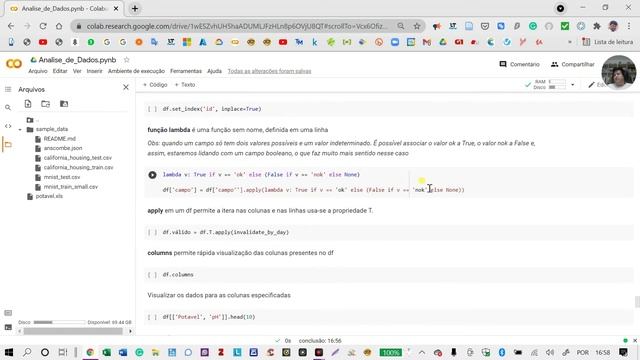Select the df.T.apply(invalidate_by_day) cell
The image size is (640, 360).
pyautogui.click(x=388, y=232)
